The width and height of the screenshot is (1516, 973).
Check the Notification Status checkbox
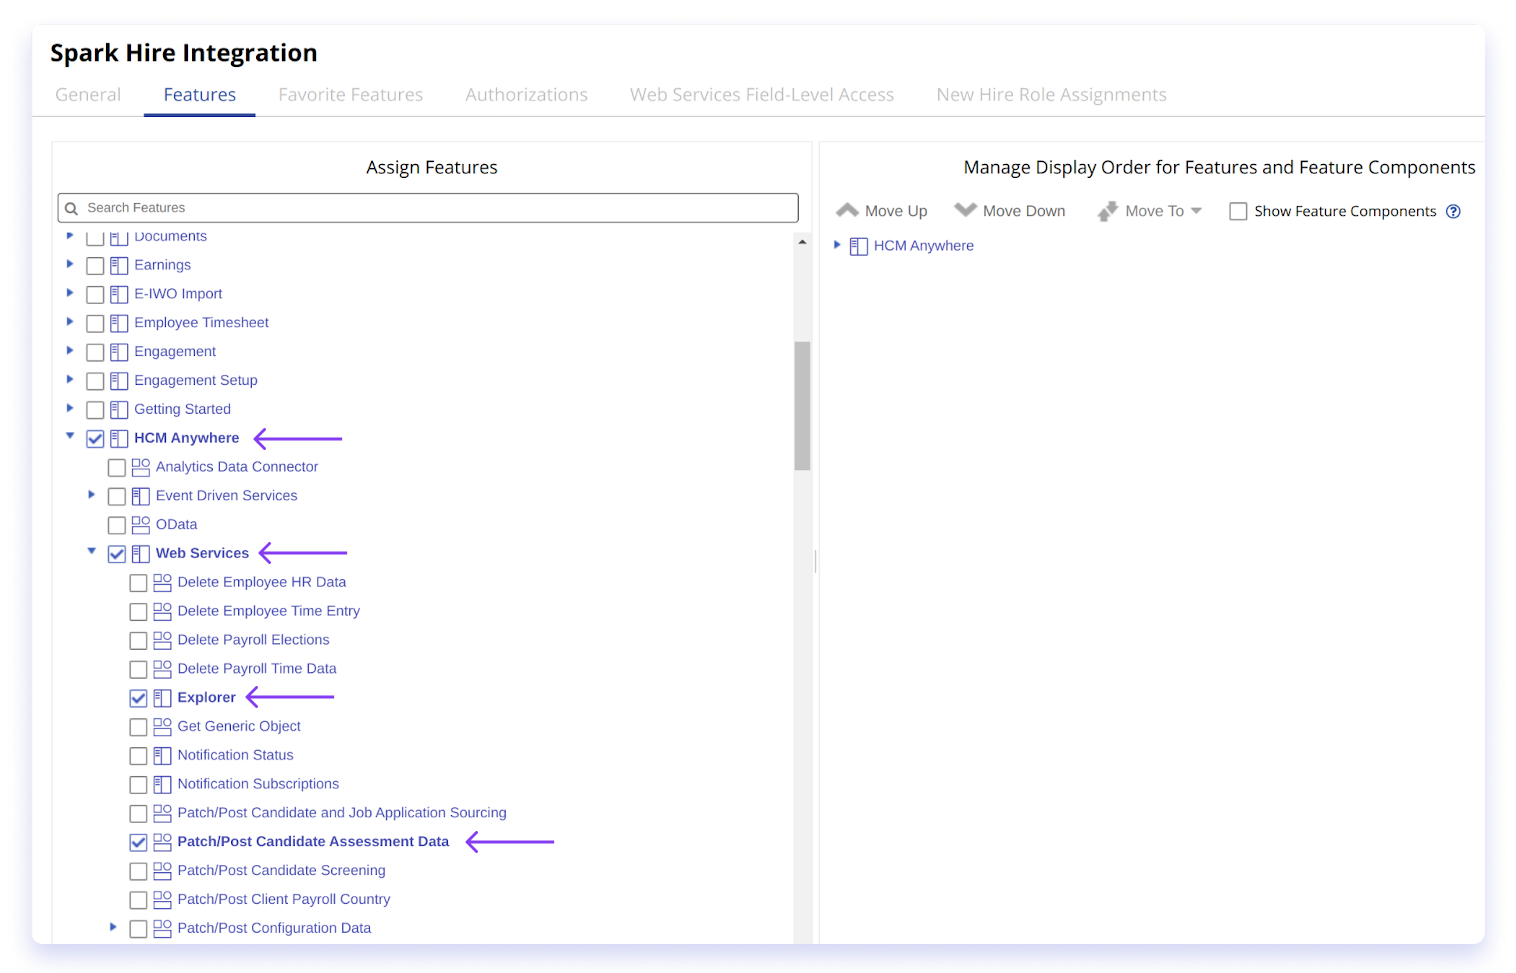(138, 756)
